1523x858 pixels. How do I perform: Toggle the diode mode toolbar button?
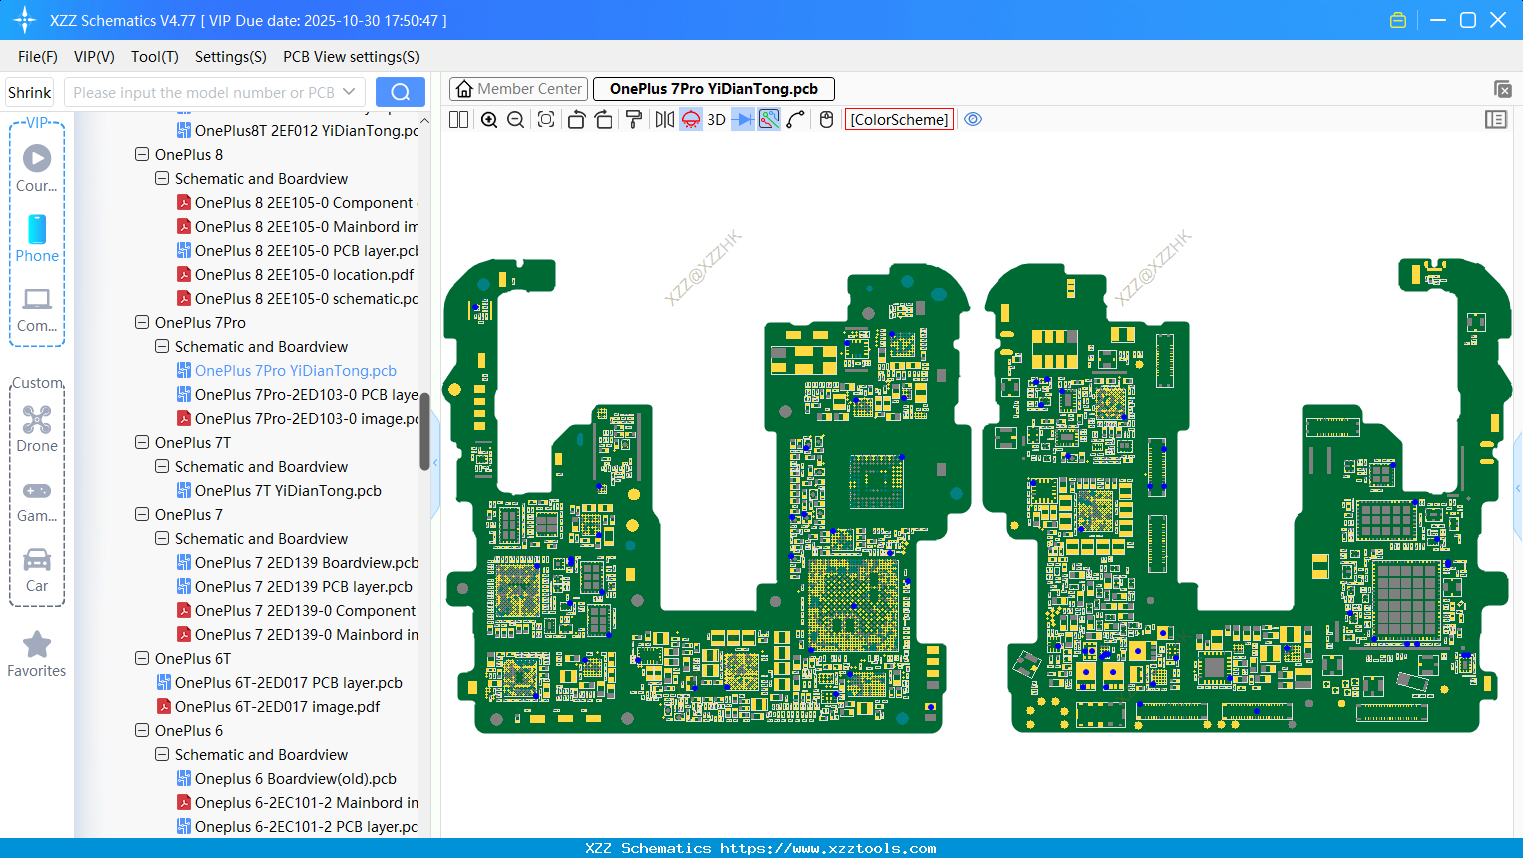coord(743,120)
